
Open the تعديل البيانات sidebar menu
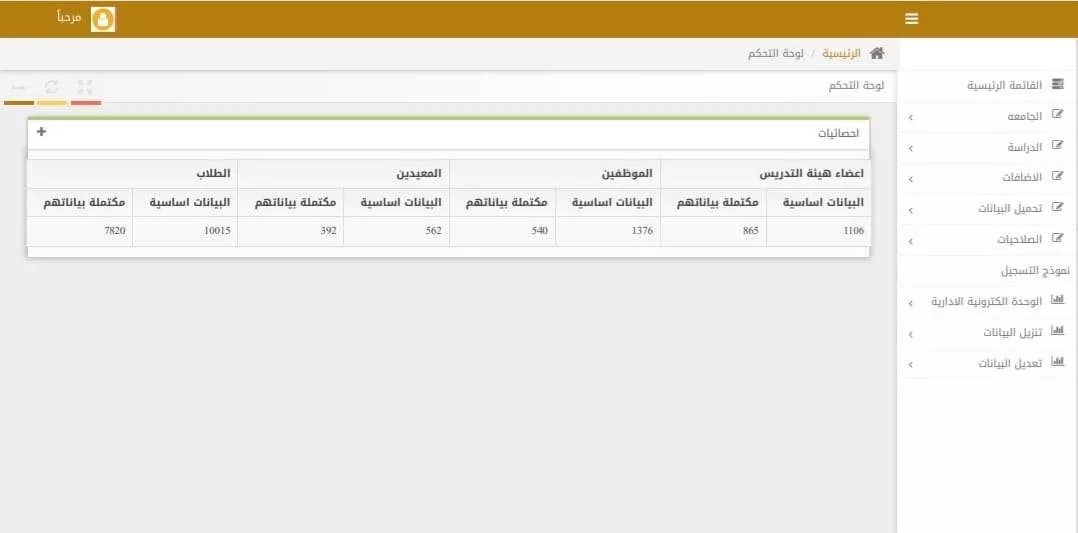click(x=987, y=363)
